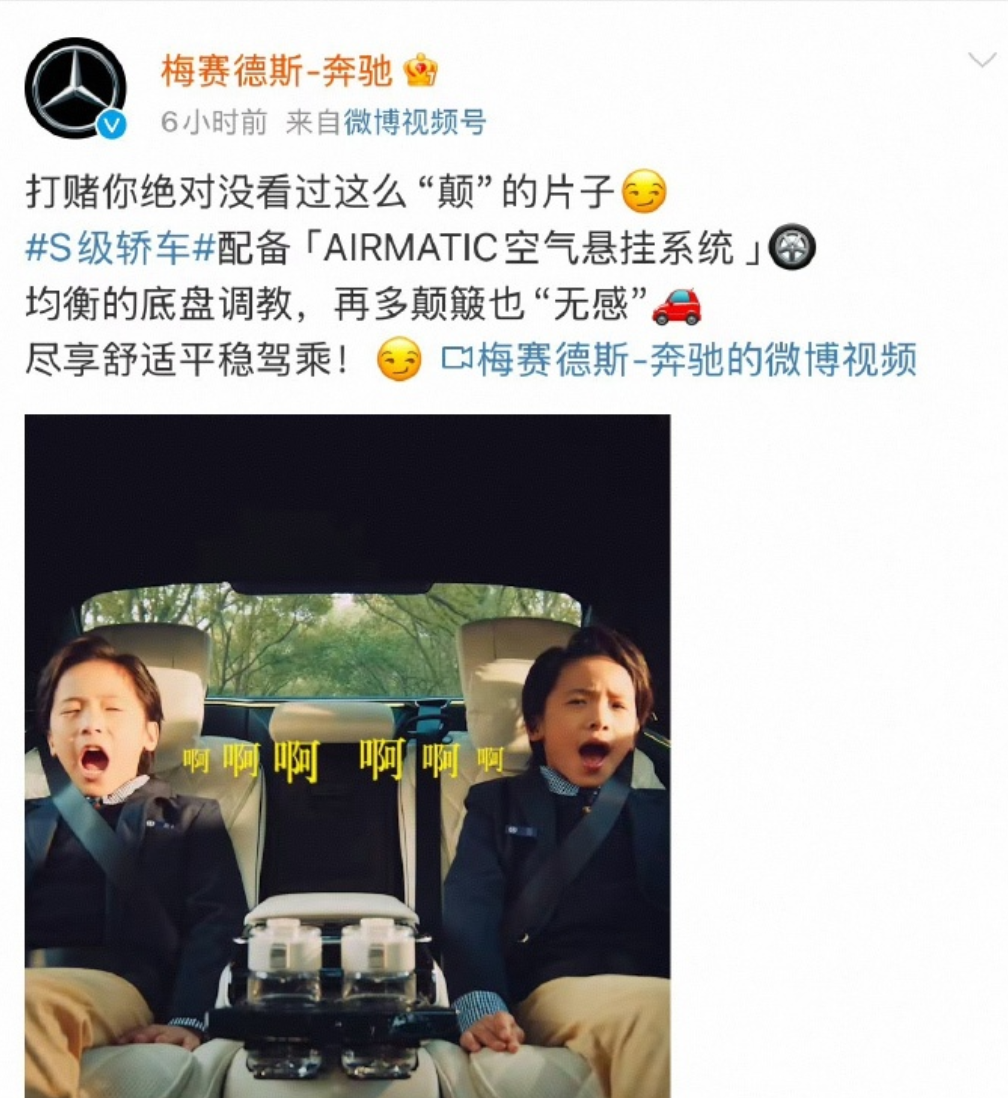Screen dimensions: 1008x1098
Task: Open the 微博视频号 source link
Action: (x=415, y=122)
